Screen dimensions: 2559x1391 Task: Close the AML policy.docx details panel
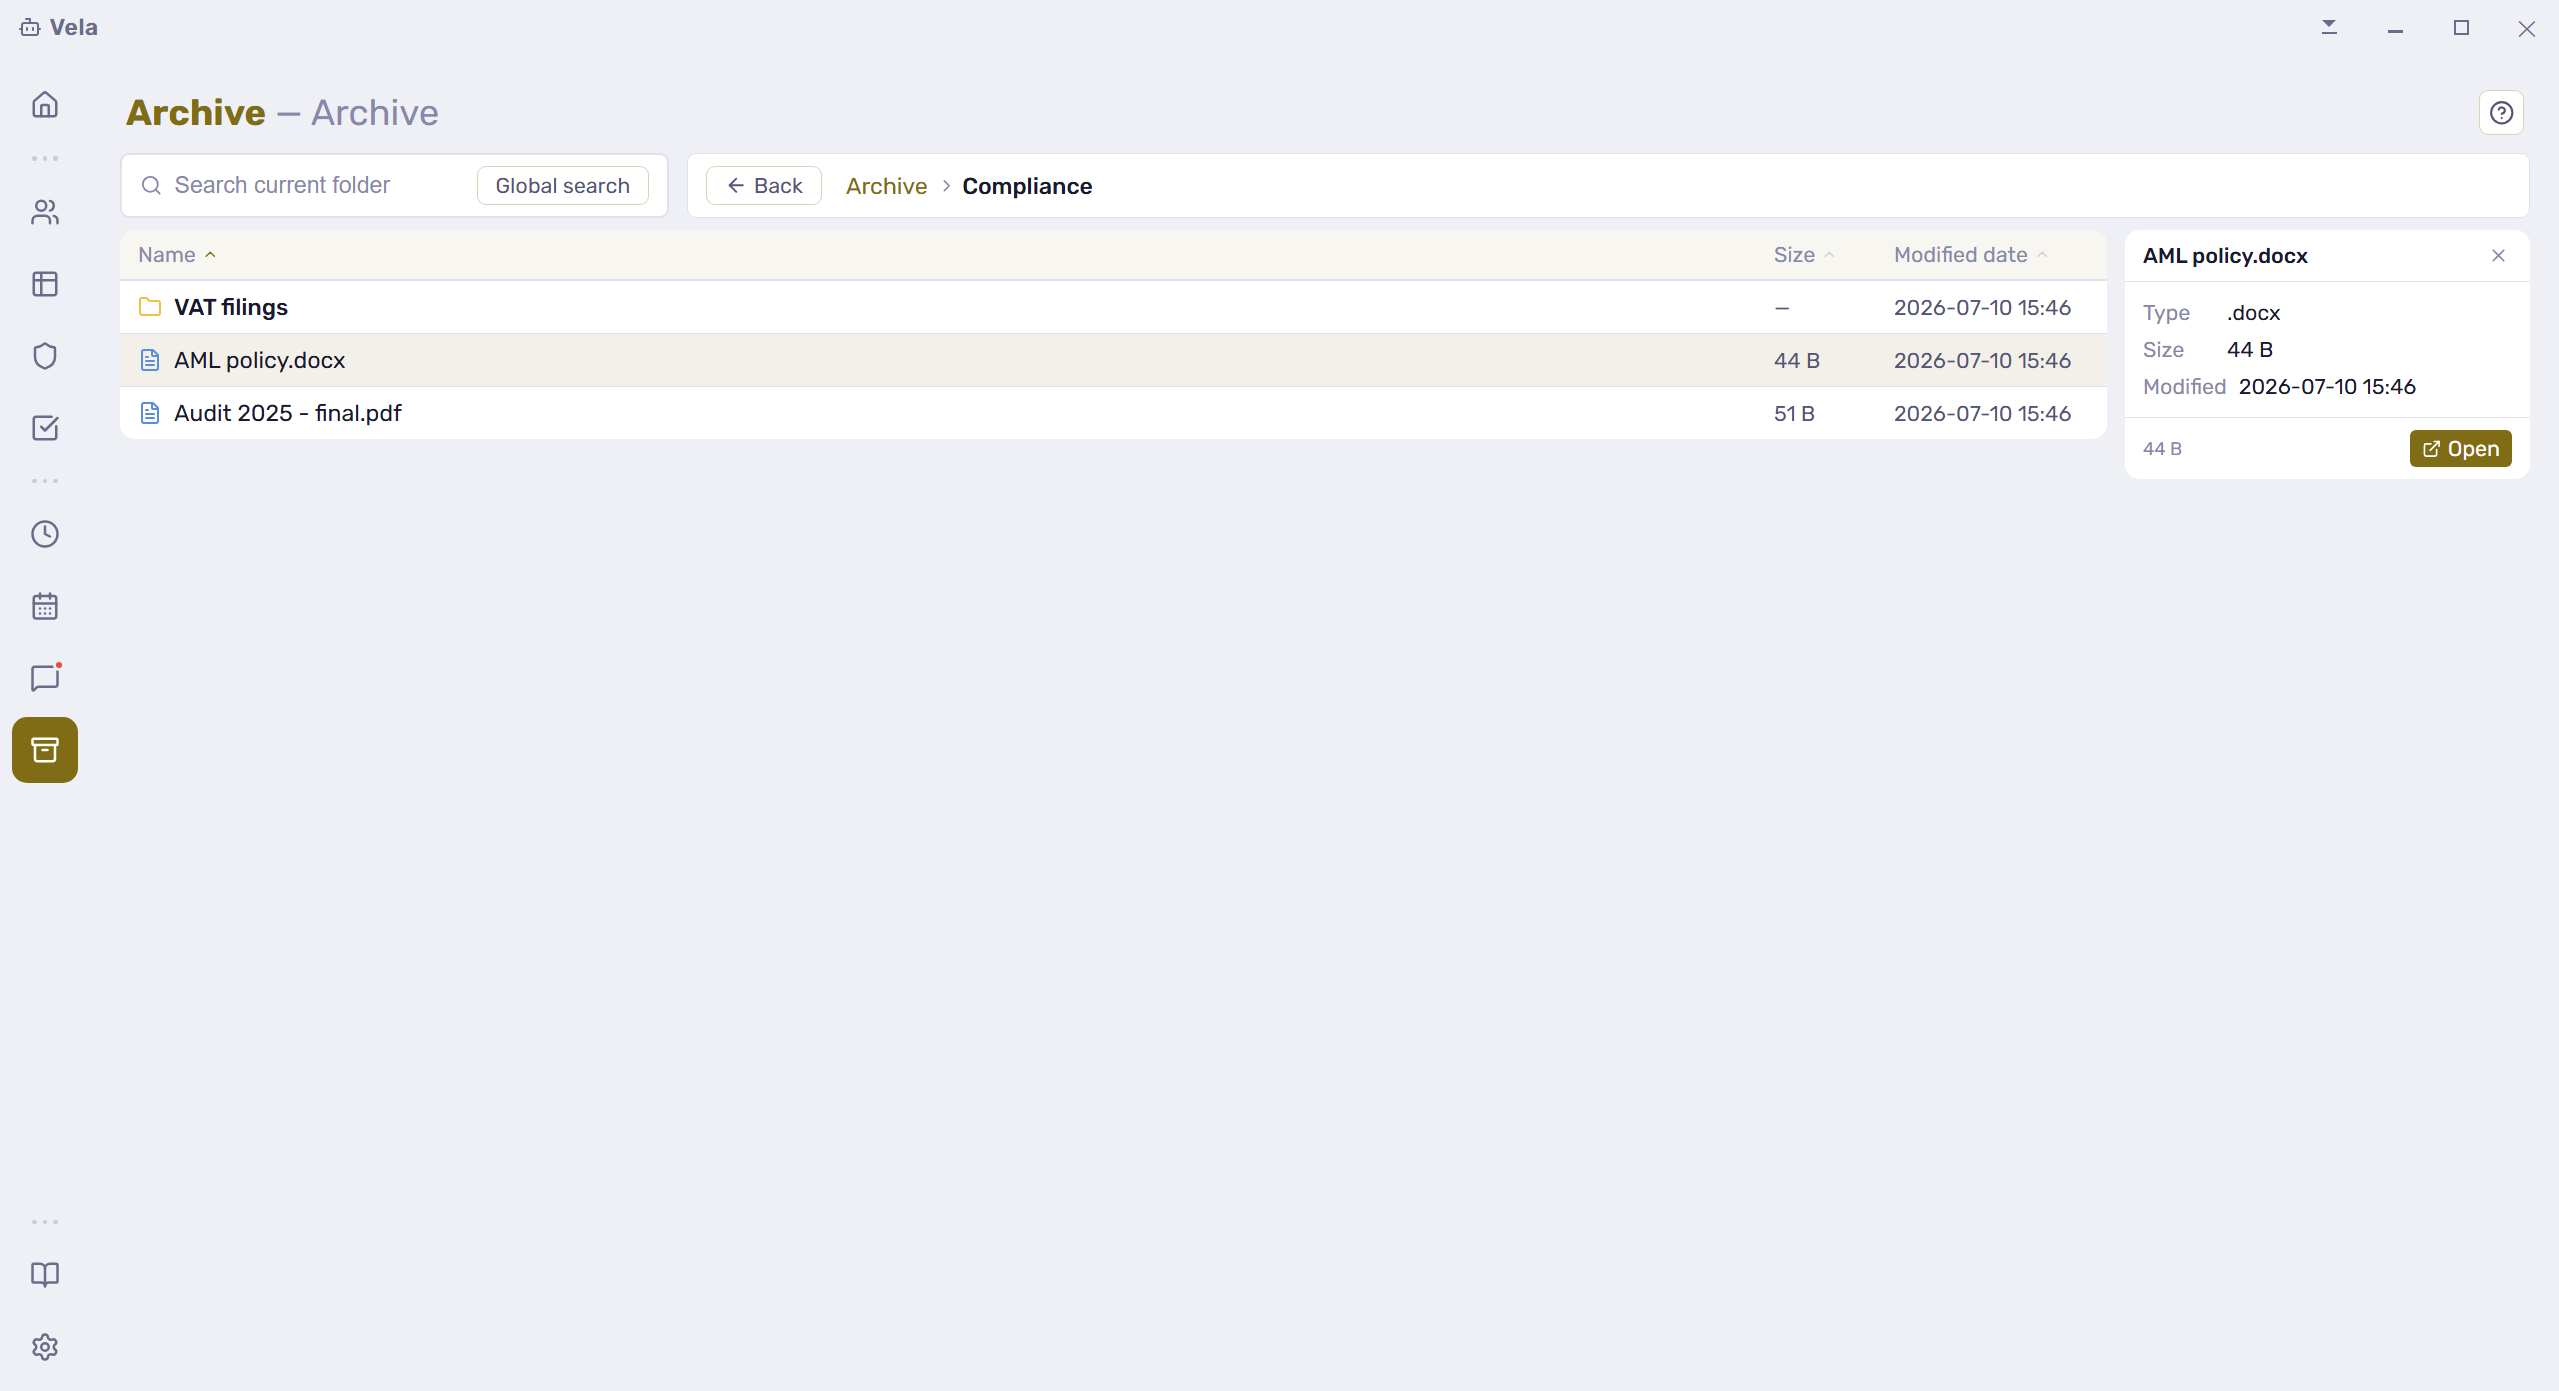(x=2498, y=256)
